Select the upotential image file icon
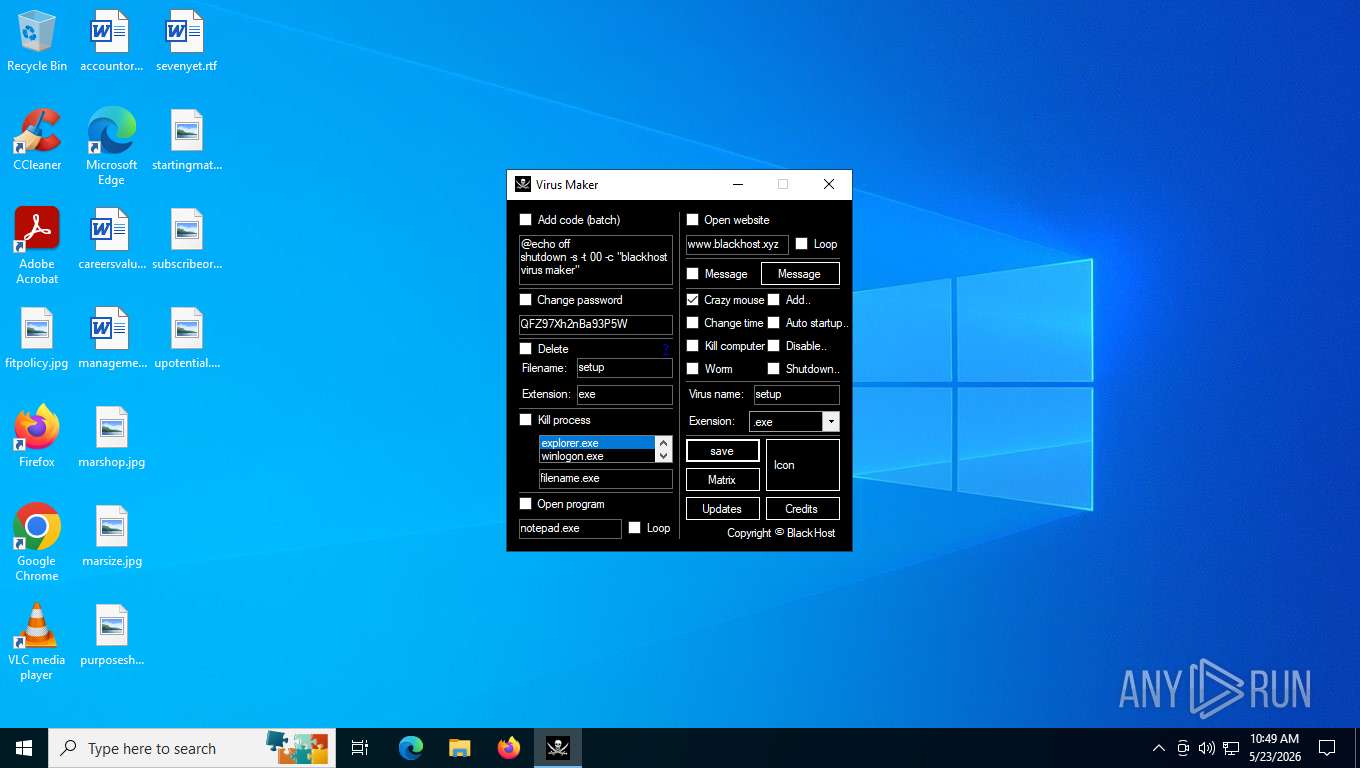Viewport: 1360px width, 768px height. click(x=186, y=338)
